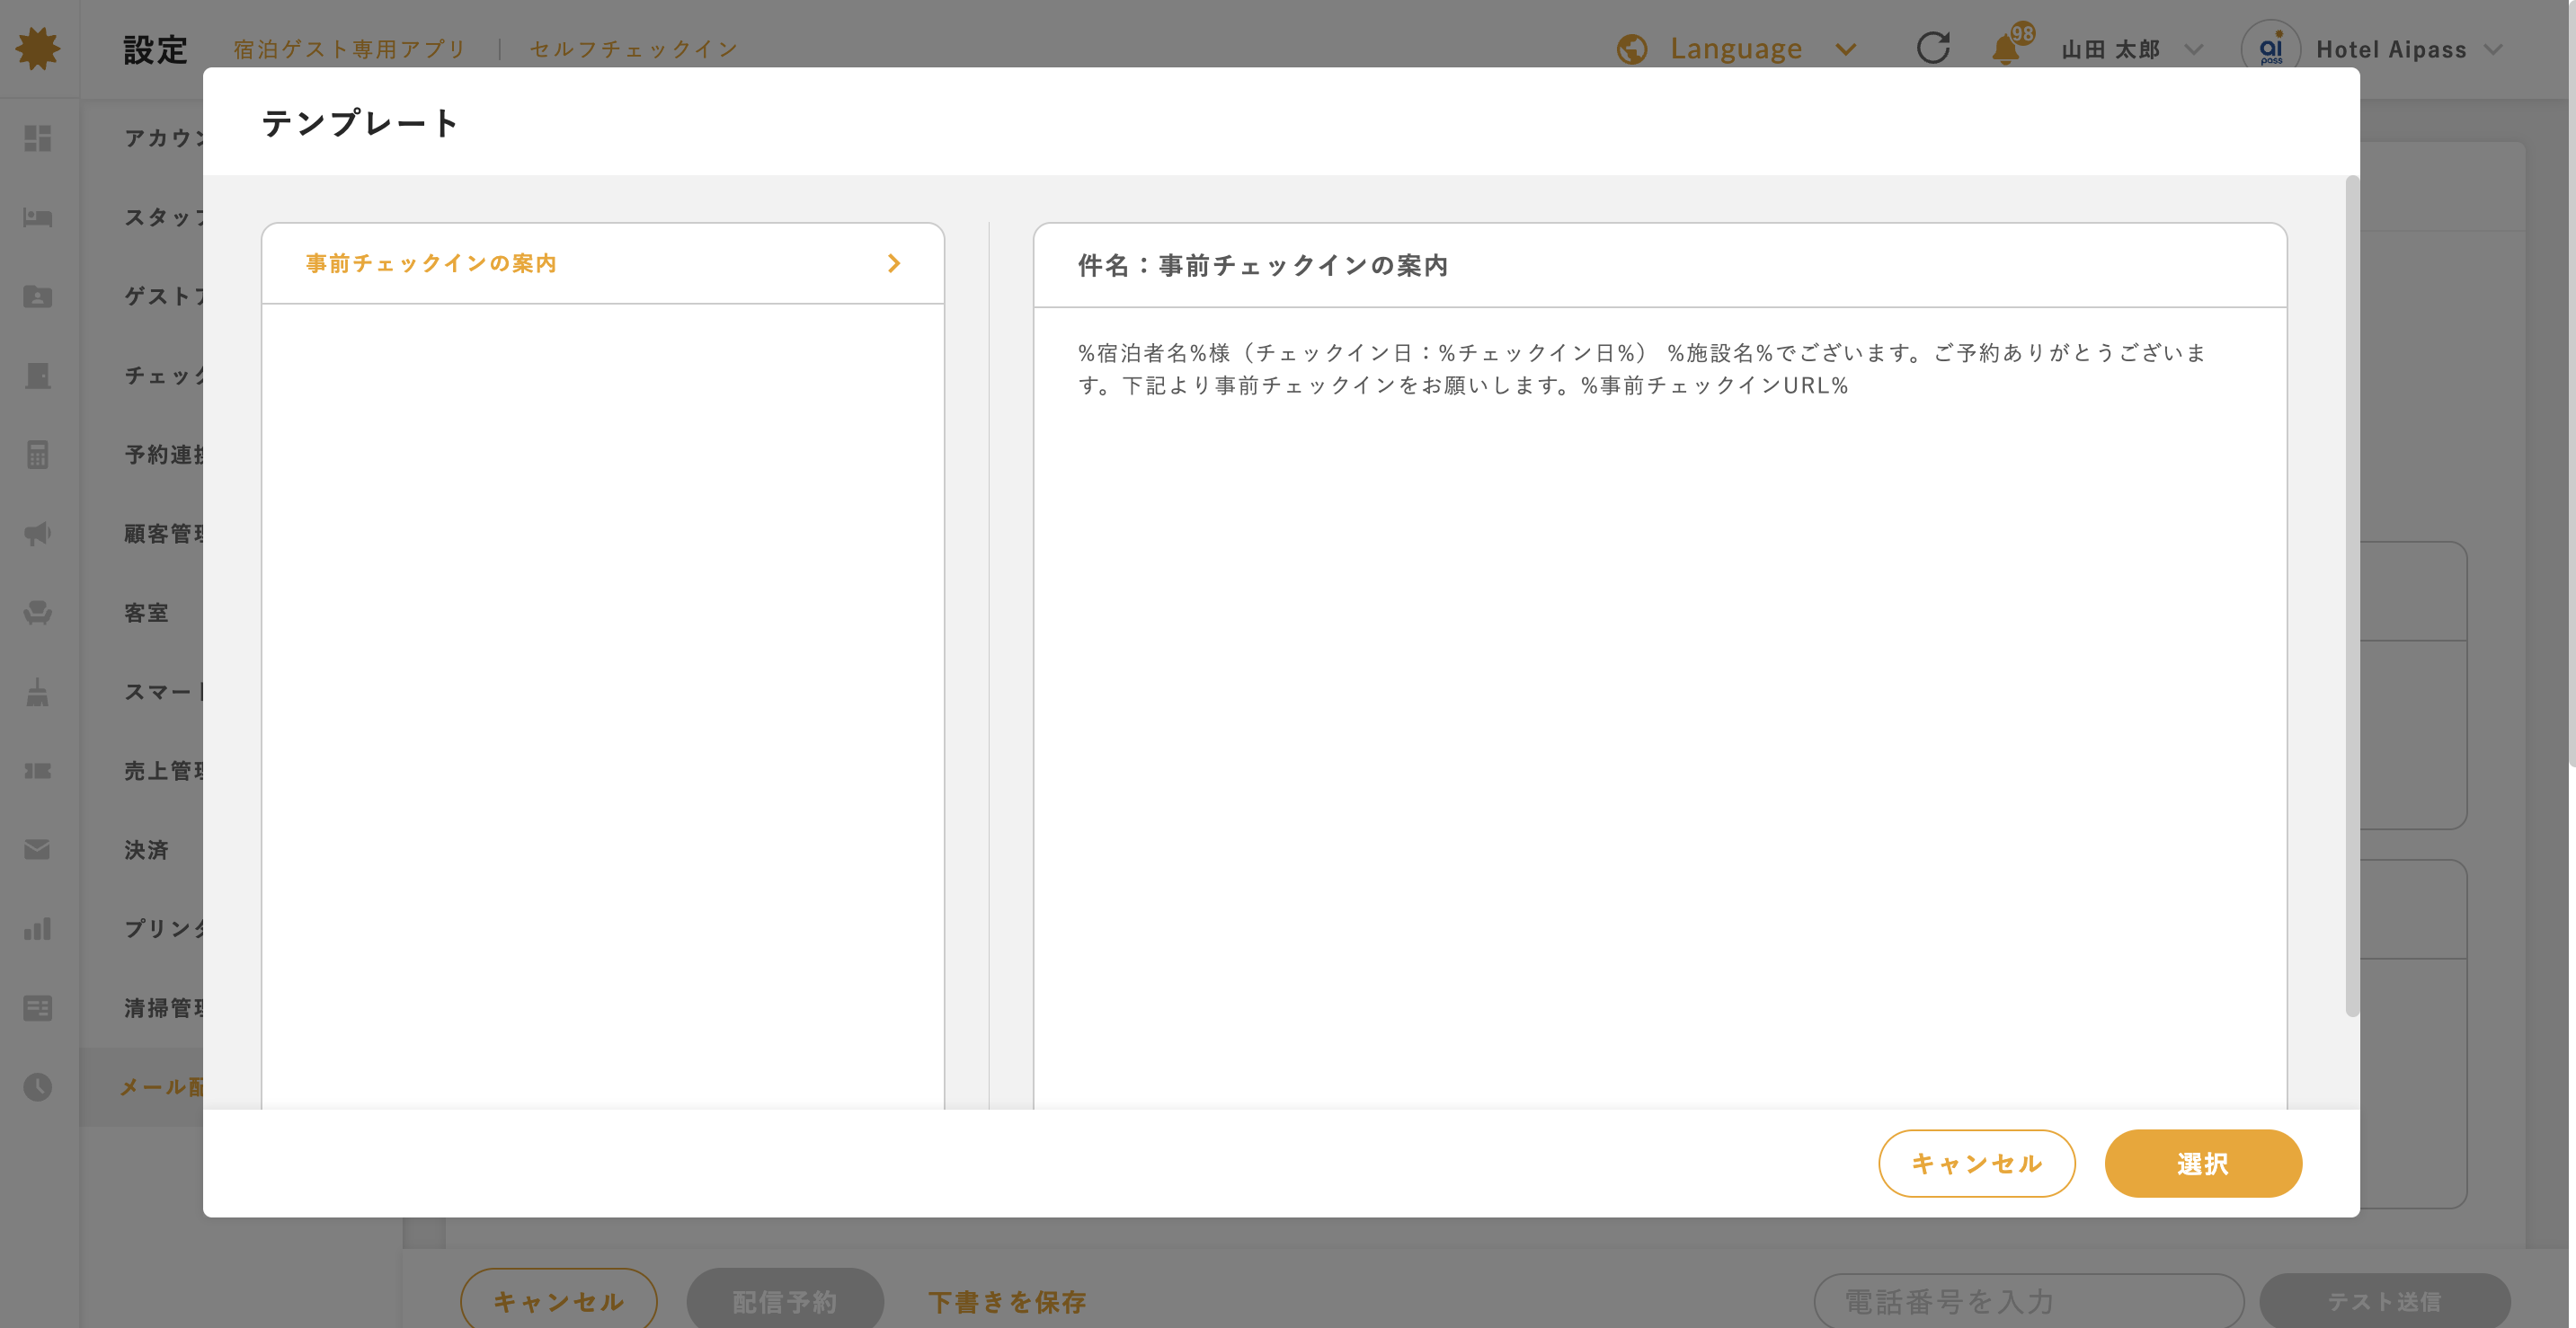Click the テスト送信 button
This screenshot has width=2576, height=1328.
point(2385,1301)
